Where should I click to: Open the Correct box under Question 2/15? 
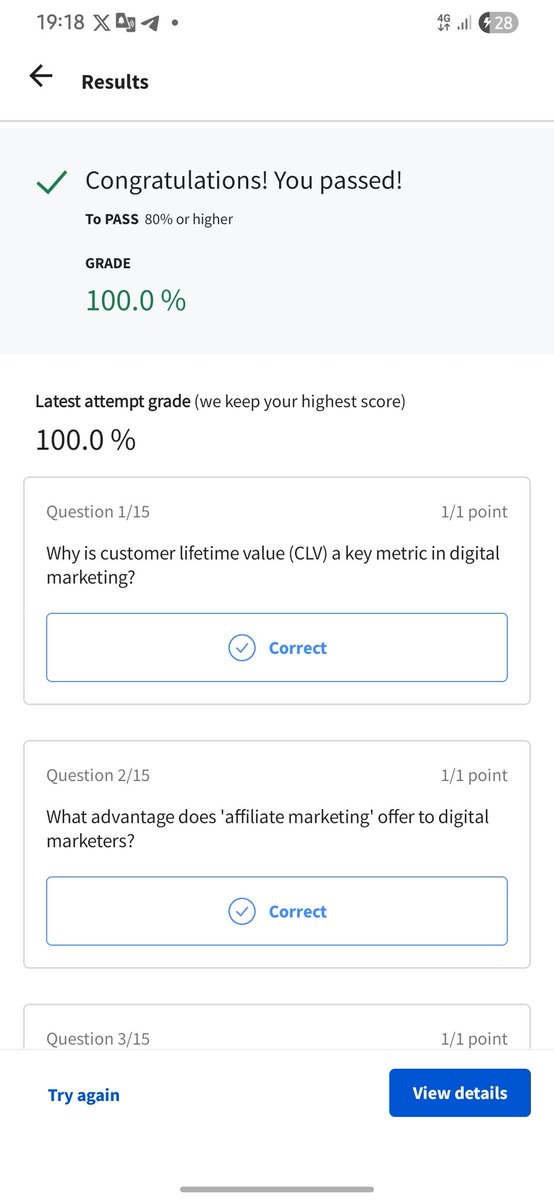277,912
